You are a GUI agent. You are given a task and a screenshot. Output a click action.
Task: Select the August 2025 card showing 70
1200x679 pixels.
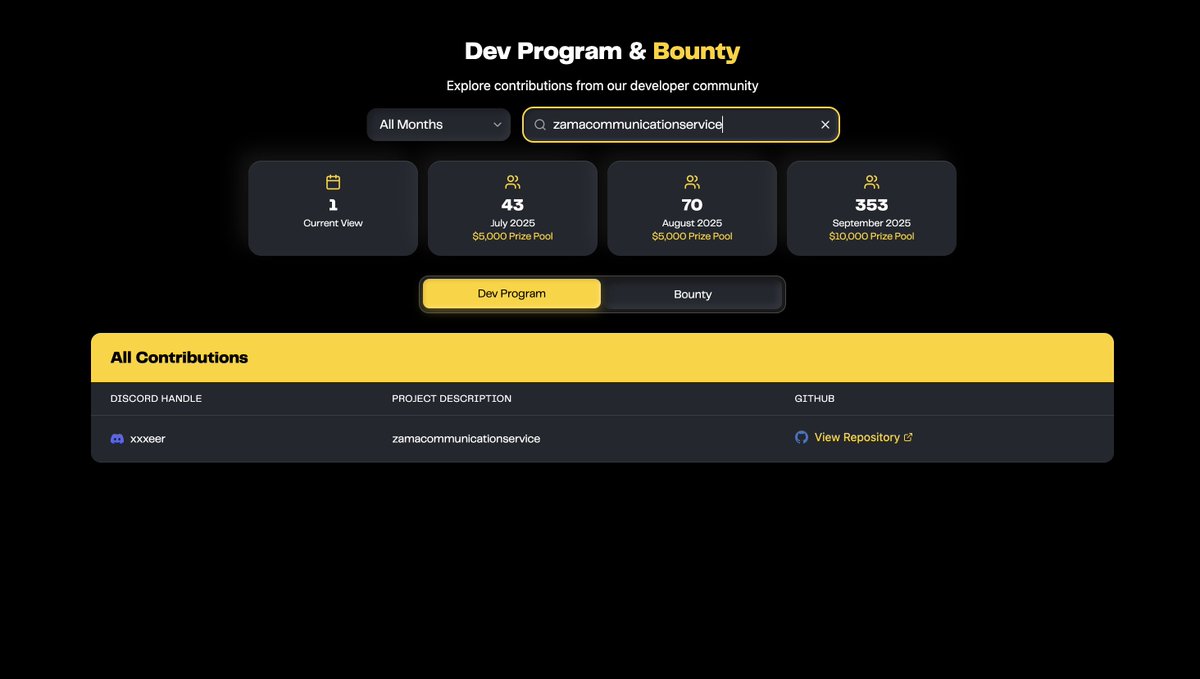pos(692,208)
